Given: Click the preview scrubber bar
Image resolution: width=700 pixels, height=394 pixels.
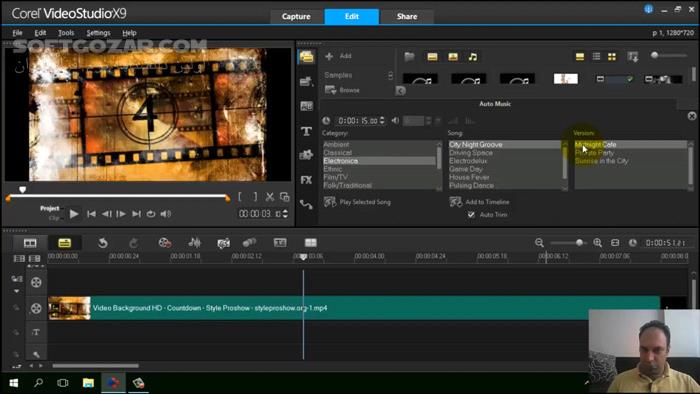Looking at the screenshot, I should [x=118, y=196].
